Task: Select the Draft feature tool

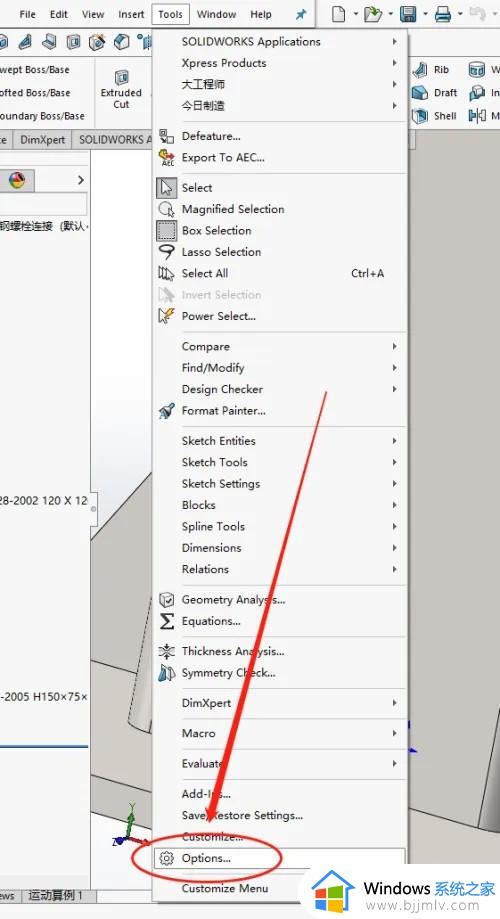Action: [x=434, y=93]
